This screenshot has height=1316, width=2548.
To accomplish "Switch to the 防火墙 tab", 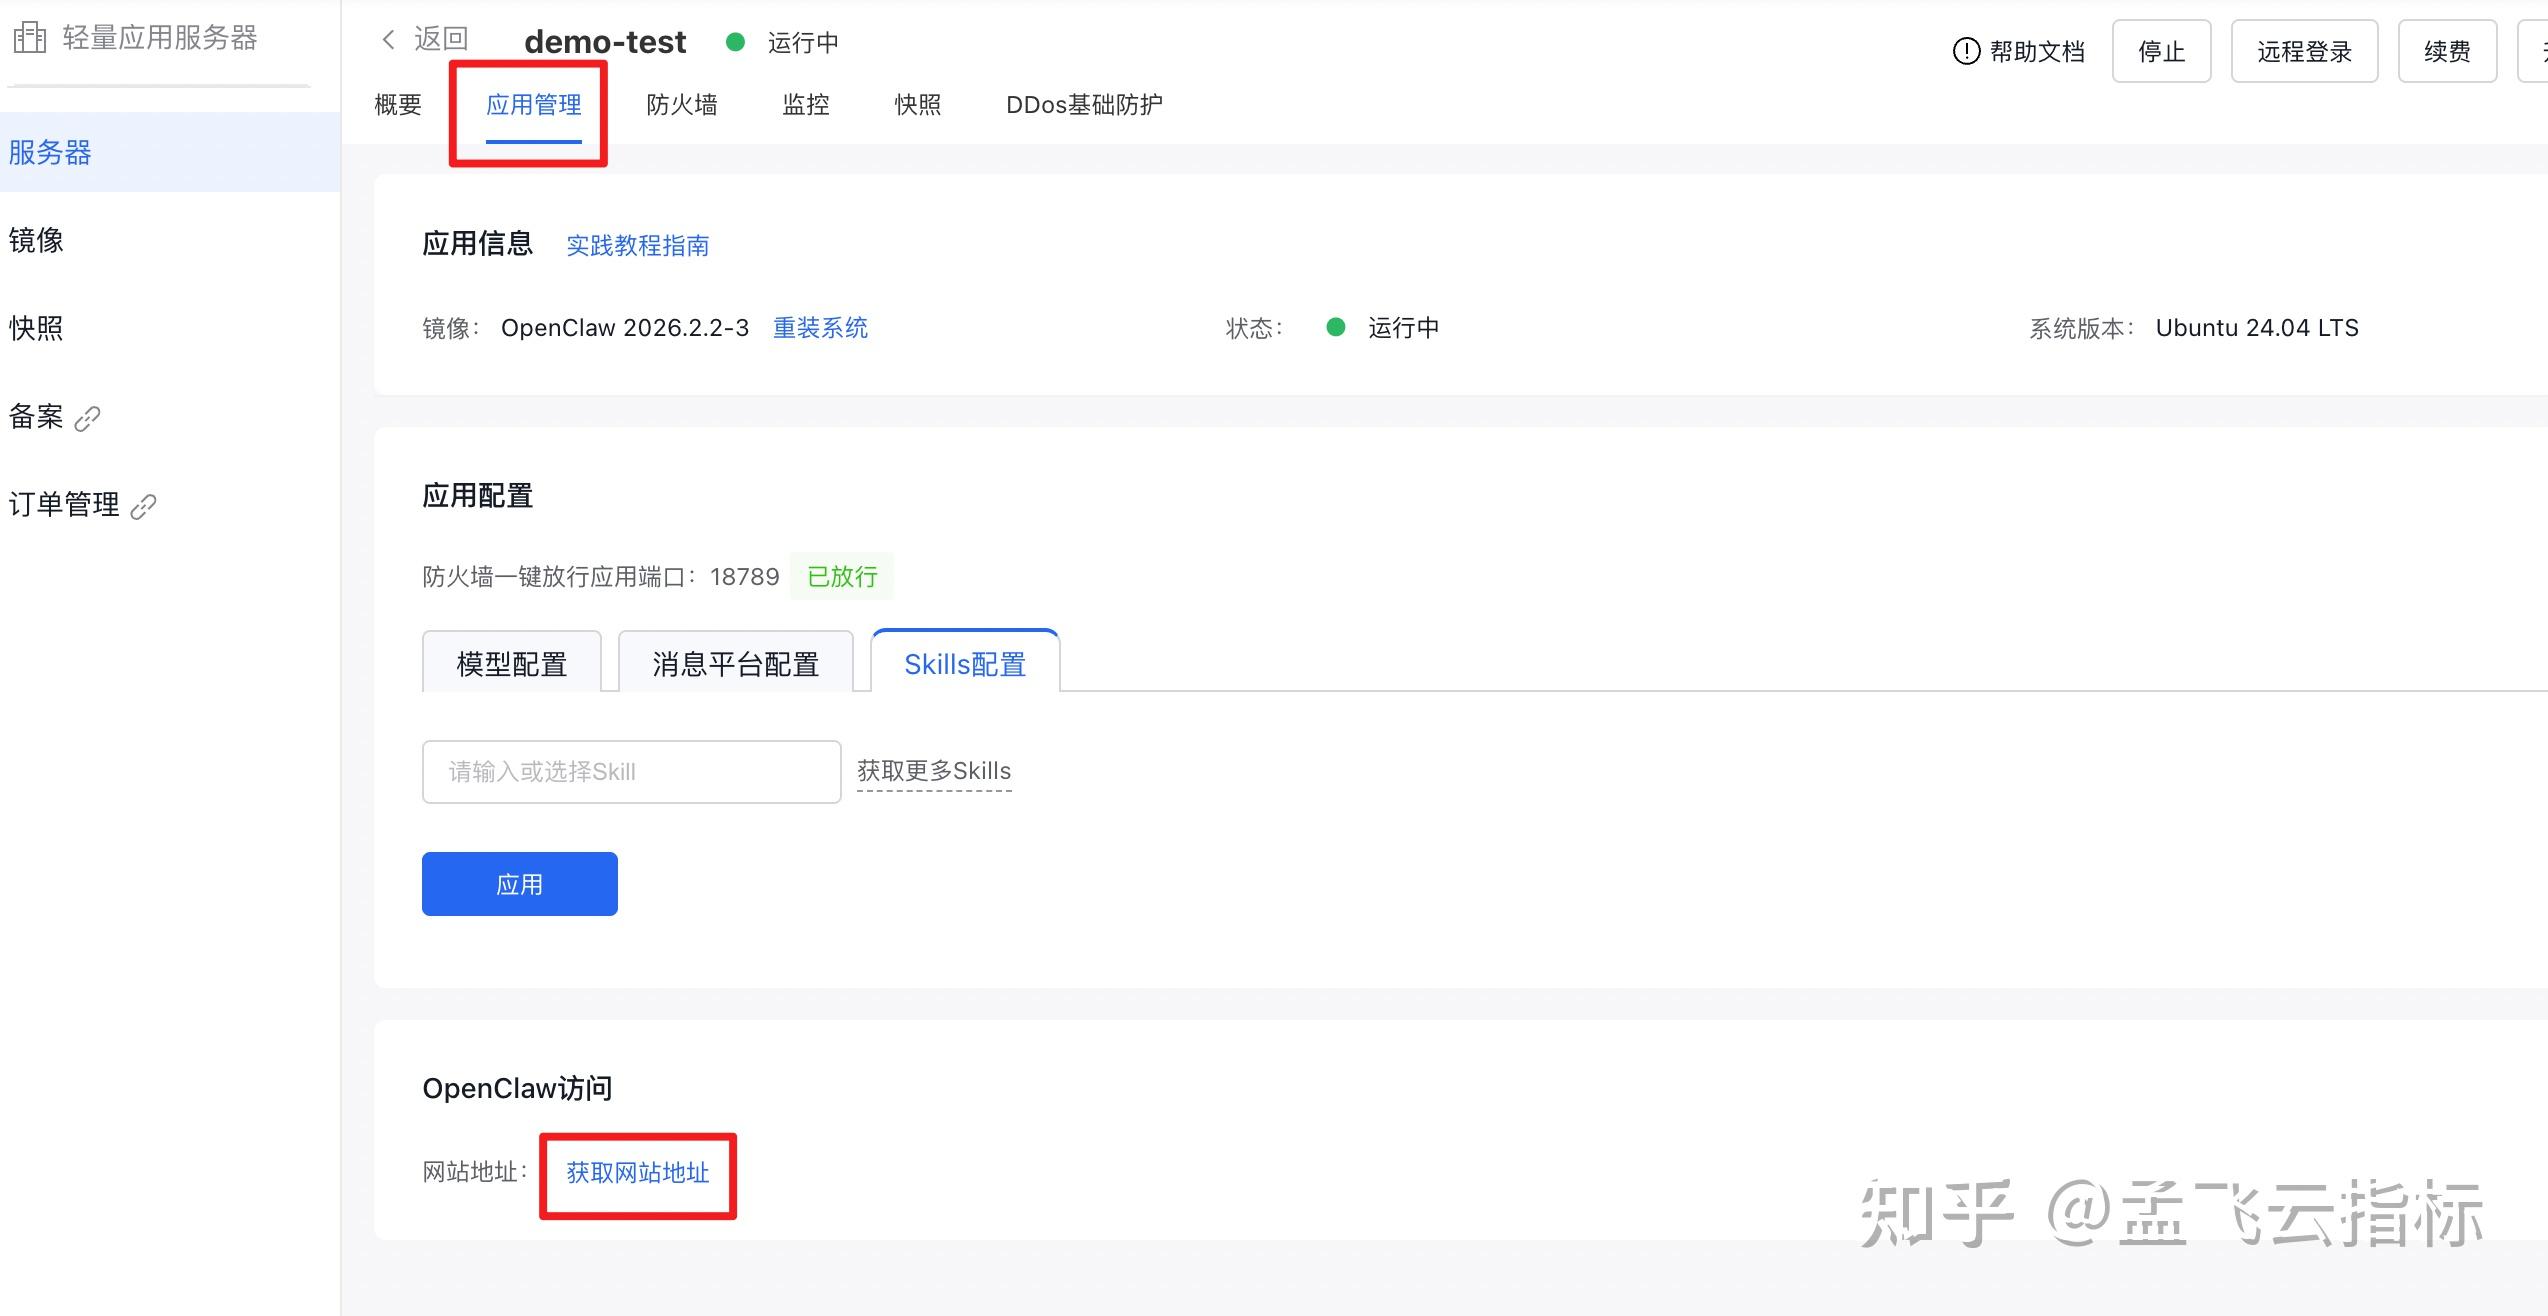I will click(x=681, y=105).
